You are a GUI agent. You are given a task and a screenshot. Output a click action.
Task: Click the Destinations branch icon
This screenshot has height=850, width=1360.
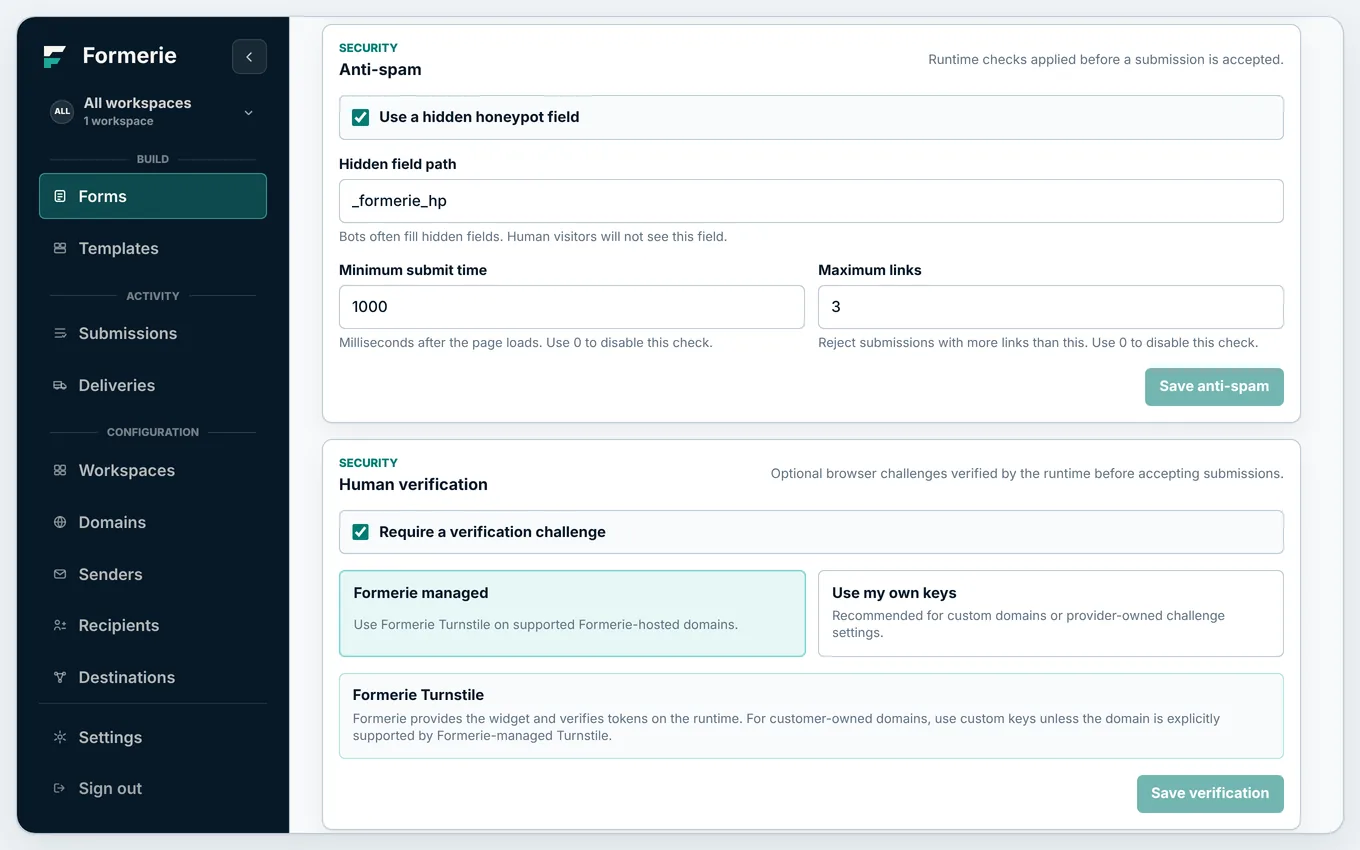60,677
